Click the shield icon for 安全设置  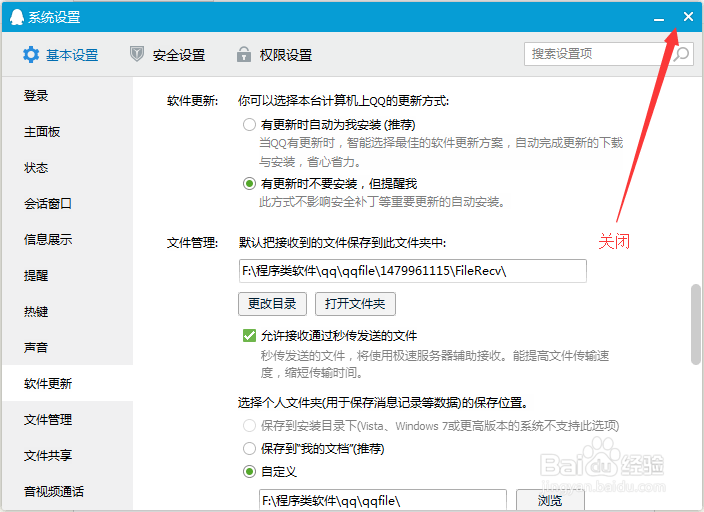136,54
